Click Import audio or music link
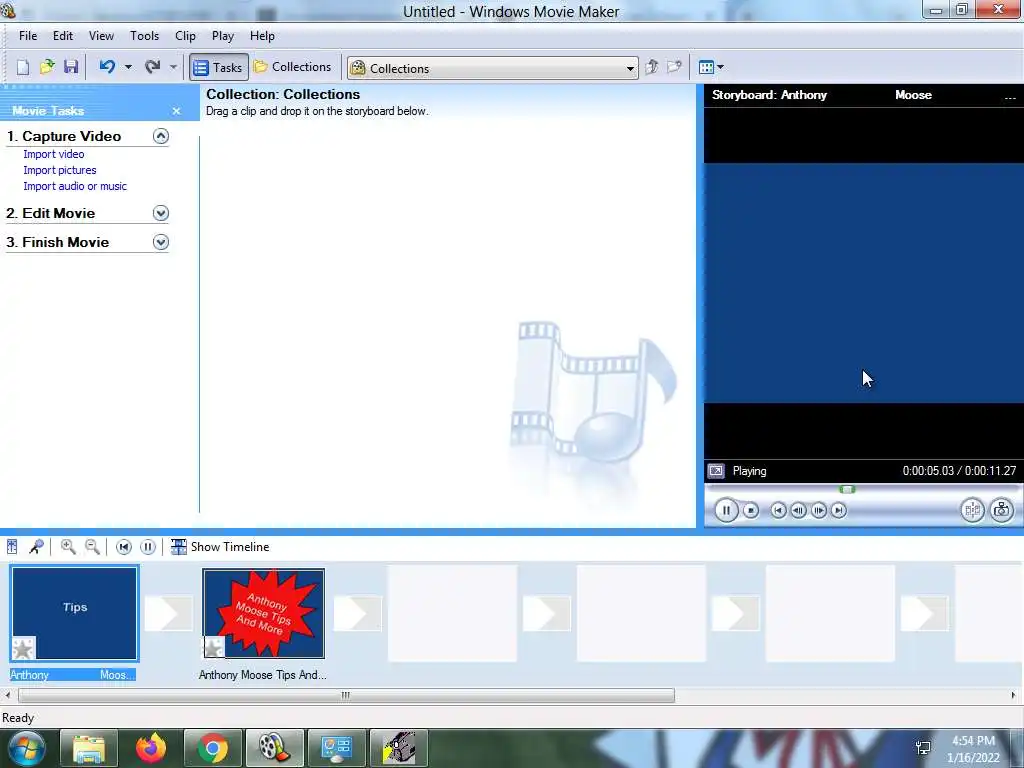 tap(75, 186)
